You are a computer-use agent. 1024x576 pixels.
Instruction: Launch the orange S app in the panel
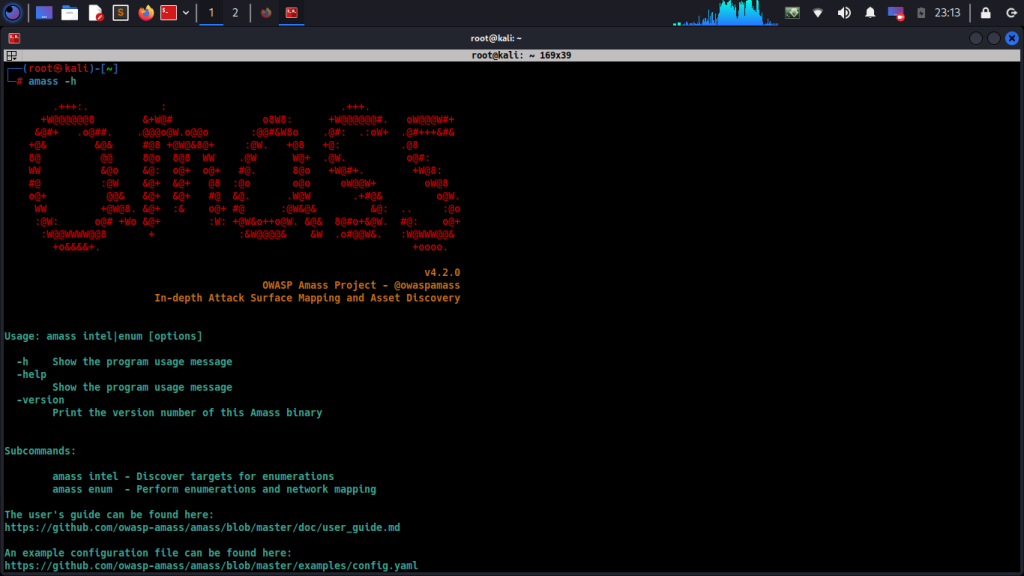121,12
